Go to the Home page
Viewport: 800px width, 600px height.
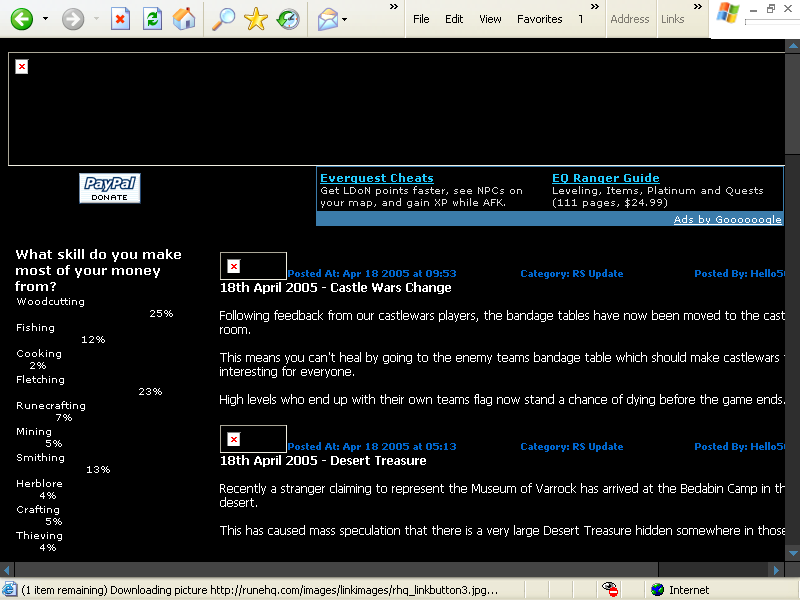[184, 19]
